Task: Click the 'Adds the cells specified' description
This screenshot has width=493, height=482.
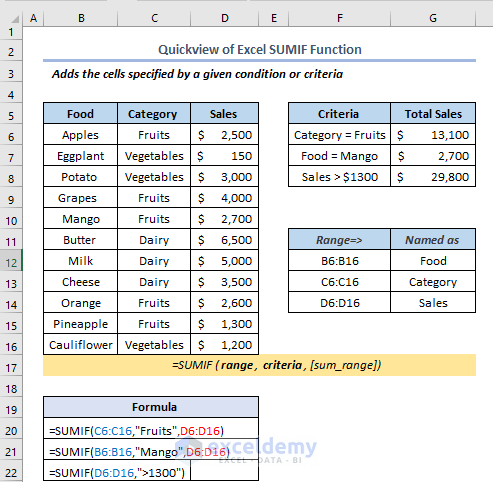Action: [x=197, y=74]
